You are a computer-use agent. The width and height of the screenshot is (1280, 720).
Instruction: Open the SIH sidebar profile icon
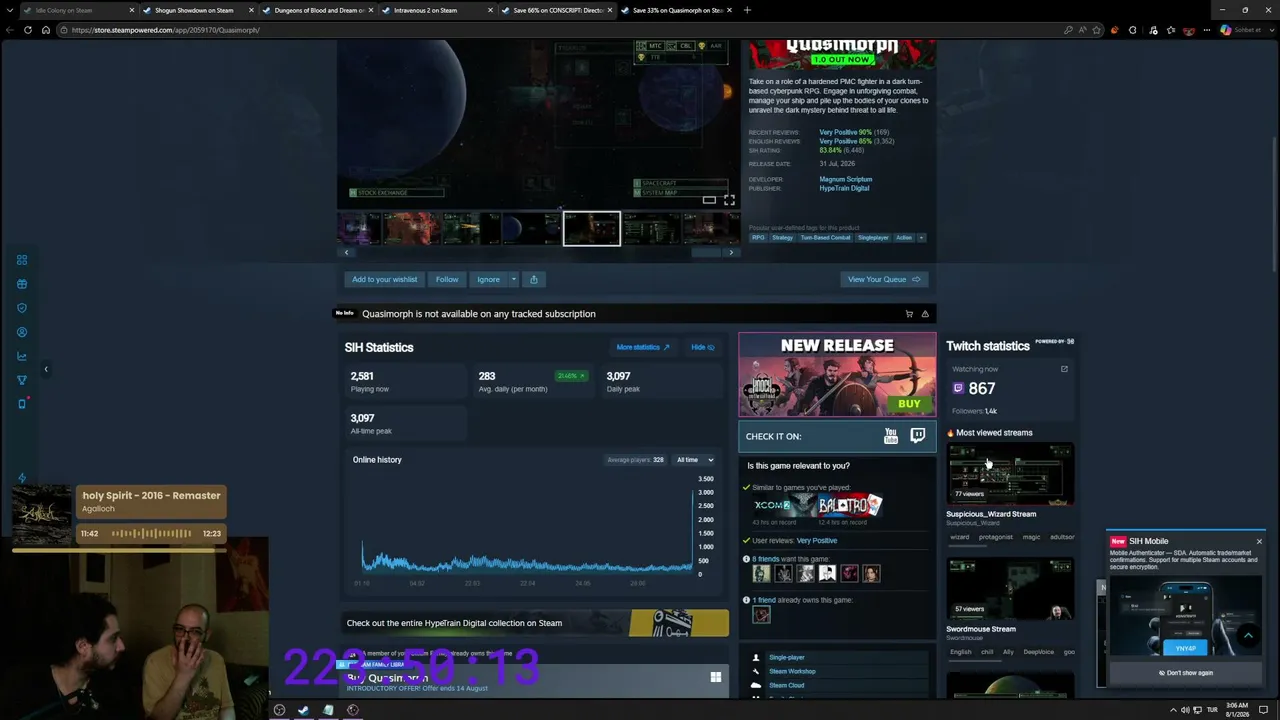tap(22, 332)
